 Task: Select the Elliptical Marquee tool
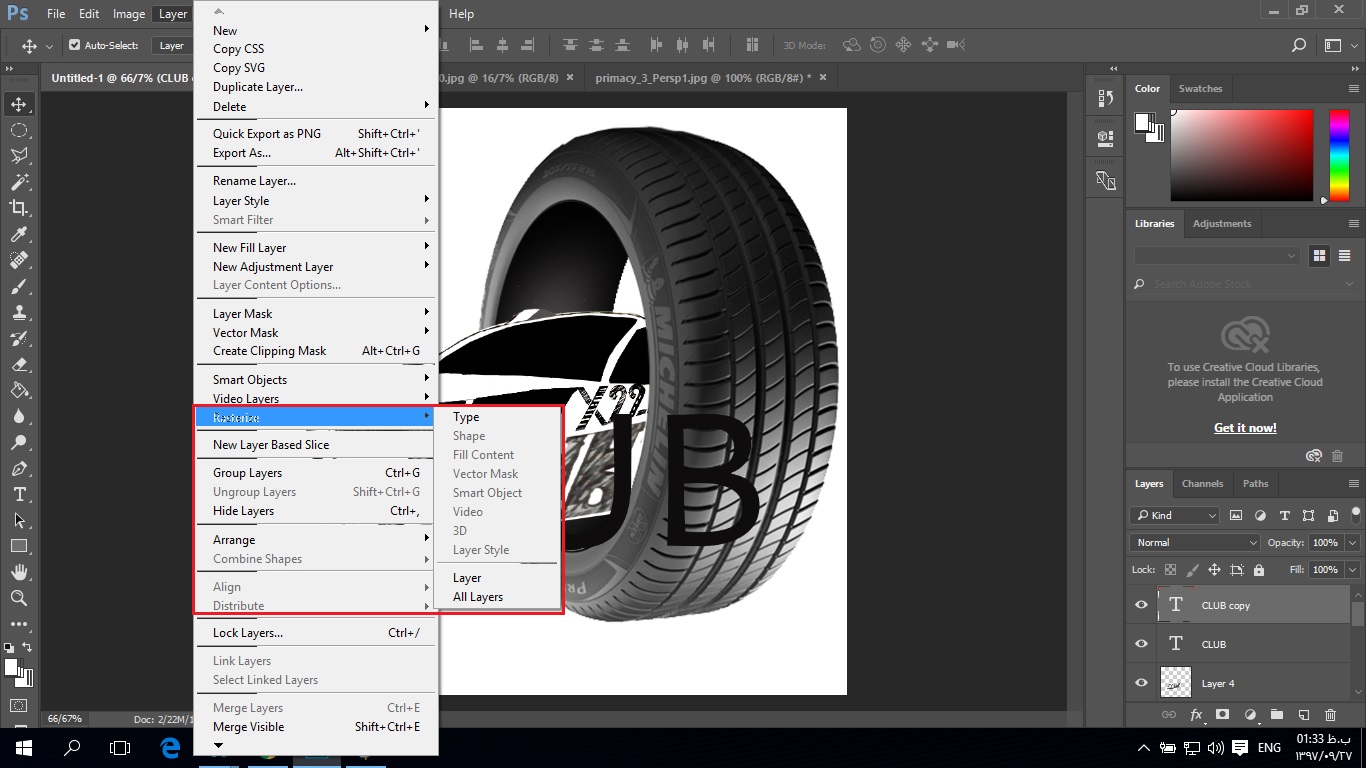18,130
